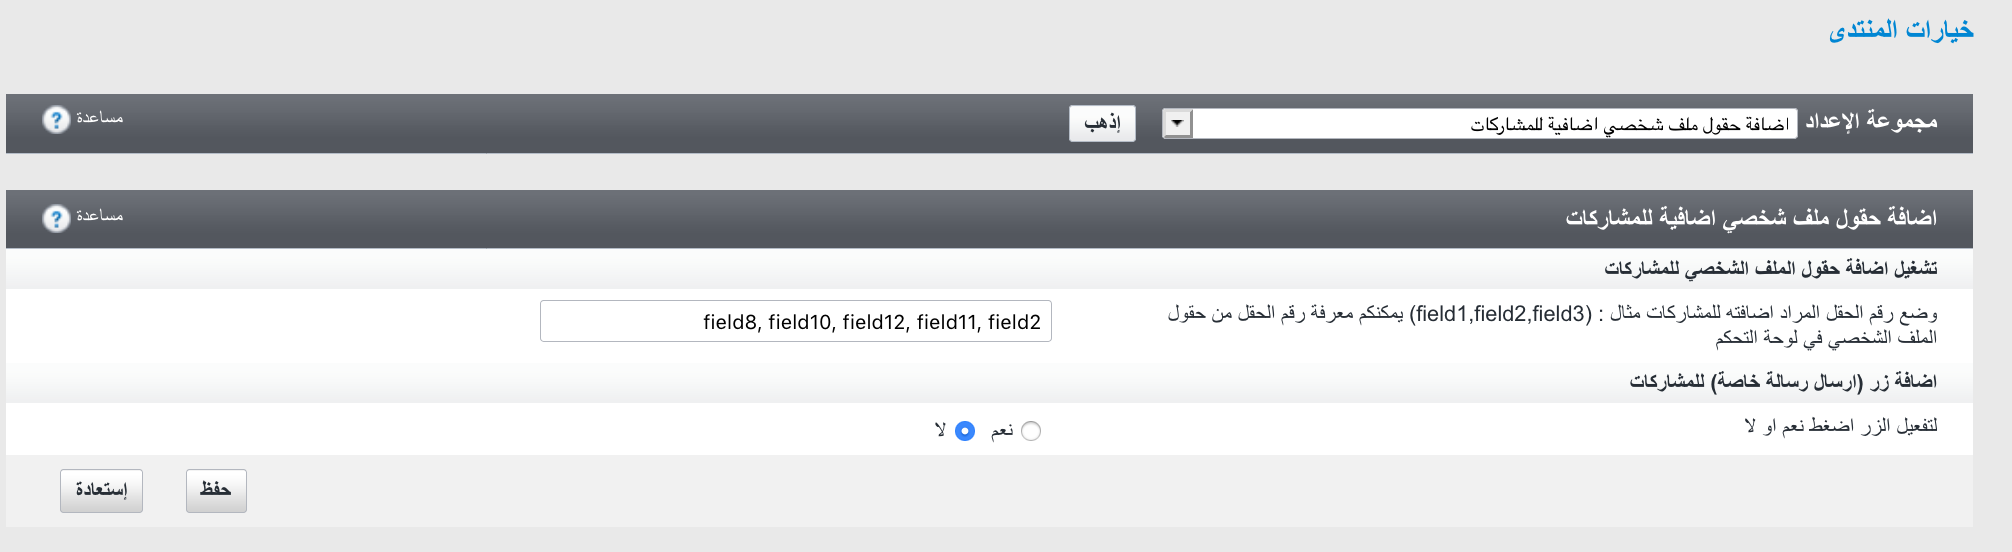Select the نعم radio button
This screenshot has height=552, width=2012.
pyautogui.click(x=1031, y=431)
